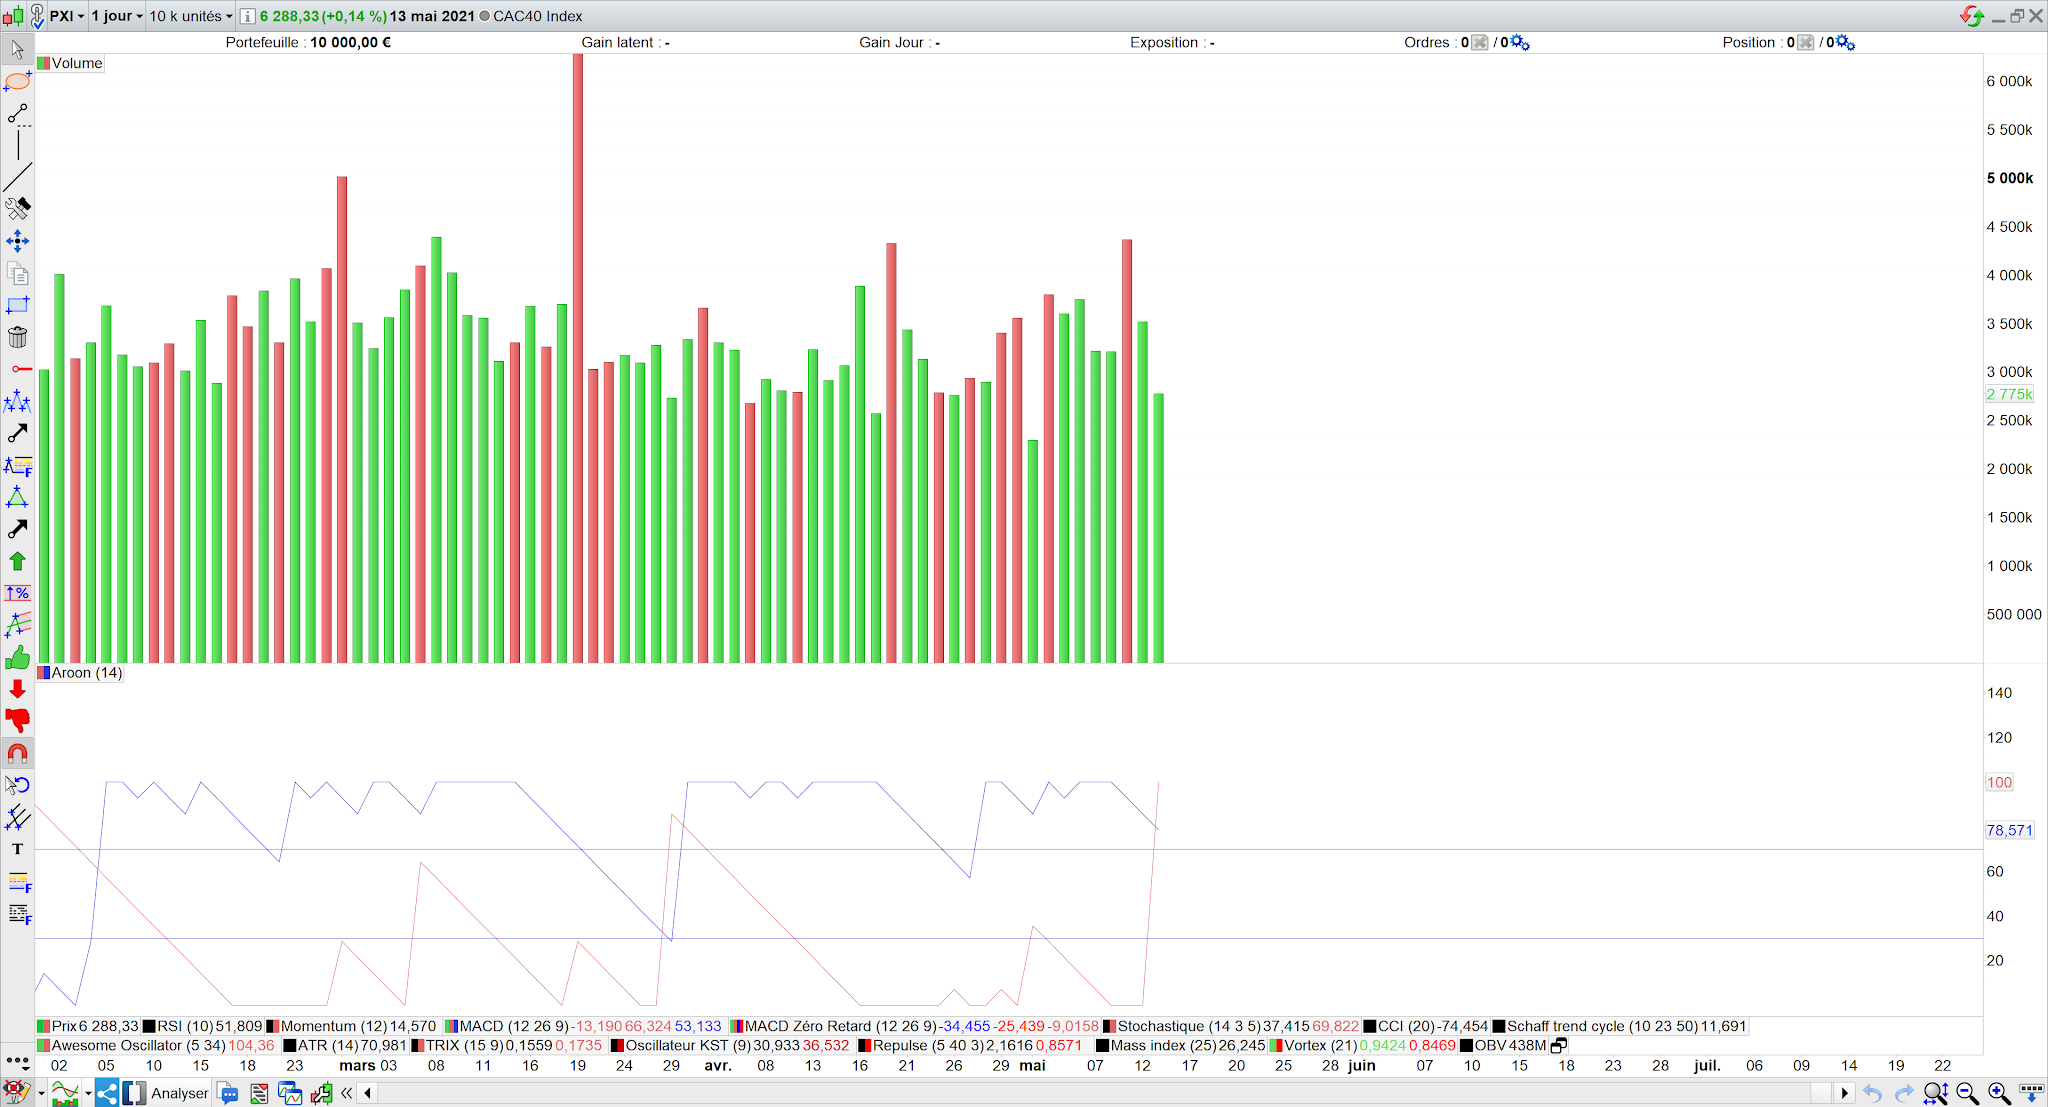Open Ordres settings gear

click(1520, 42)
